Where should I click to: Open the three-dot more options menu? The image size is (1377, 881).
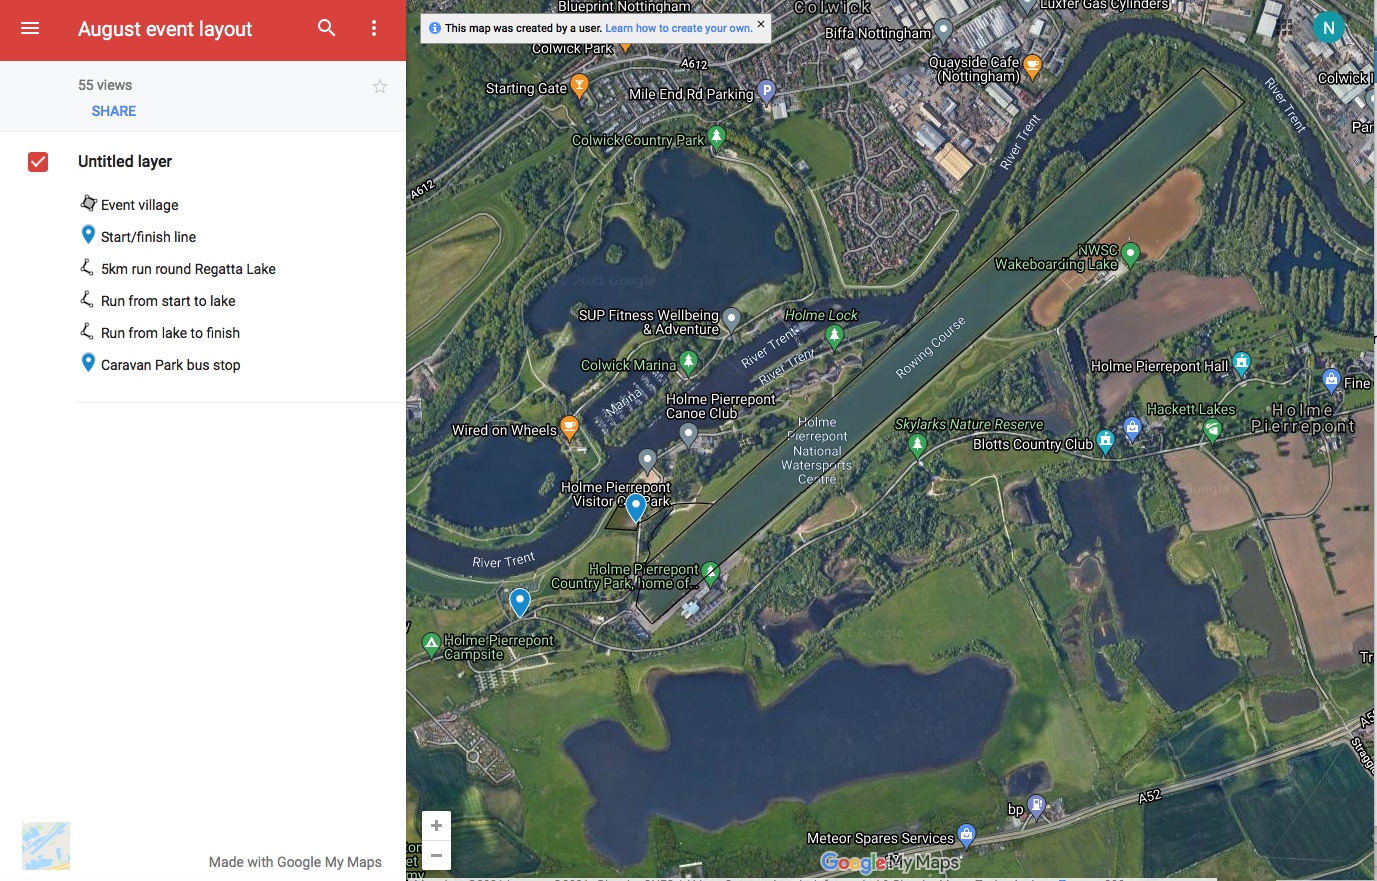(x=374, y=28)
